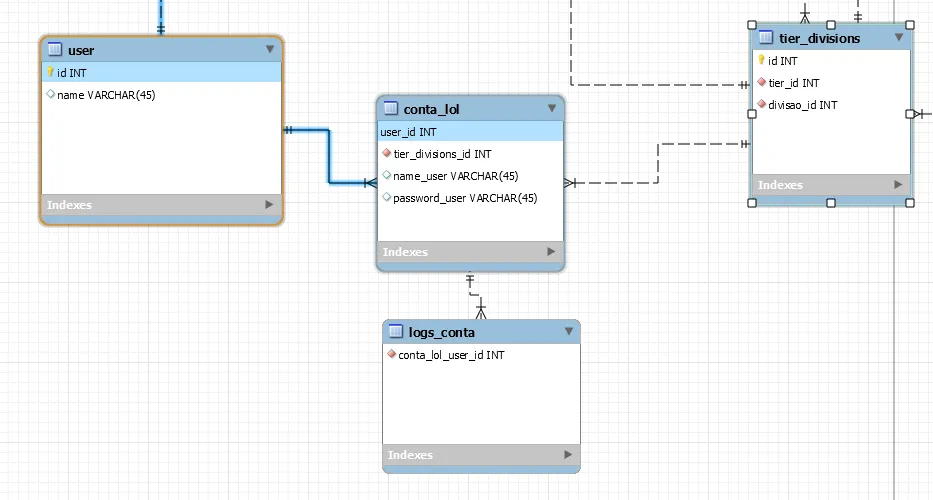The height and width of the screenshot is (500, 933).
Task: Collapse the conta_lol table header arrow
Action: 552,108
